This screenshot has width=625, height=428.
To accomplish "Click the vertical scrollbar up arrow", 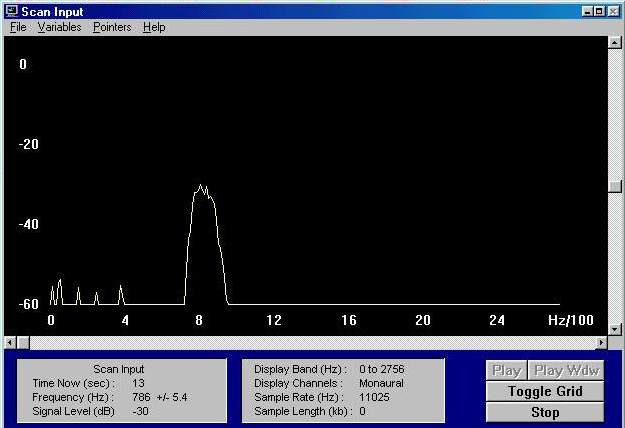I will (615, 43).
